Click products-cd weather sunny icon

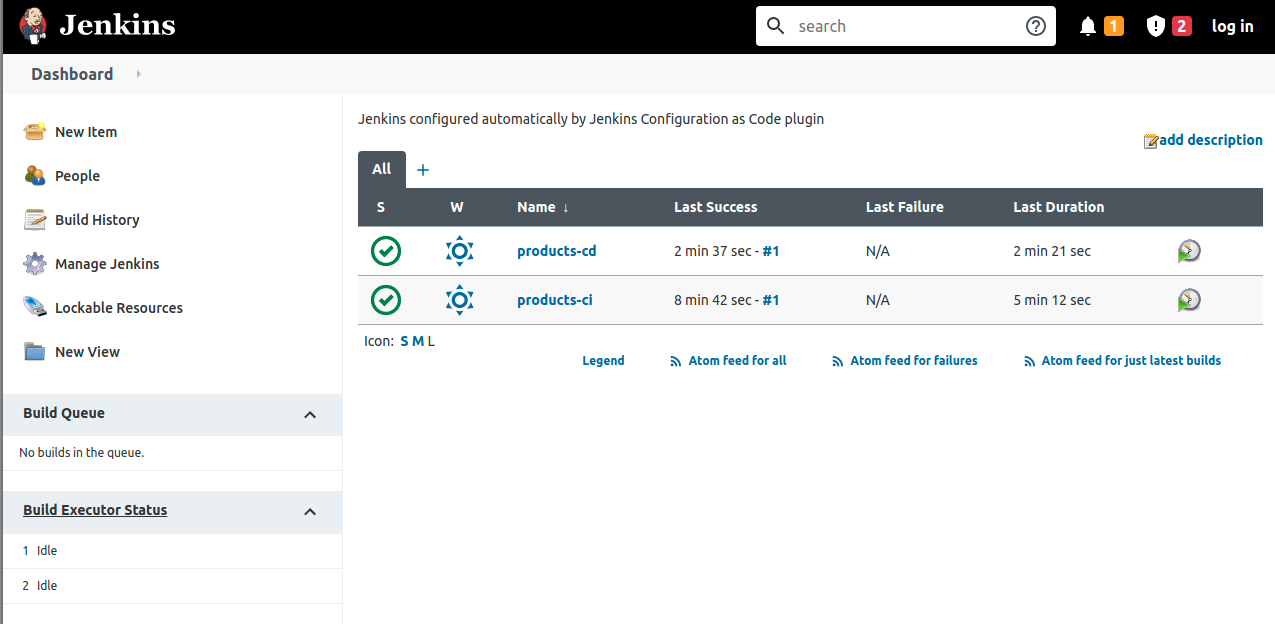pos(460,251)
